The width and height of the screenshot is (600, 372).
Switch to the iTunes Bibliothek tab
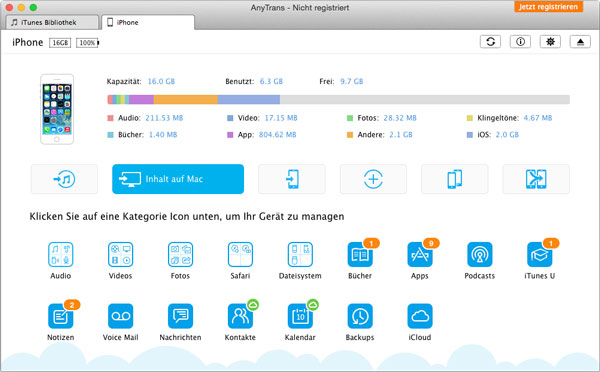pyautogui.click(x=52, y=23)
